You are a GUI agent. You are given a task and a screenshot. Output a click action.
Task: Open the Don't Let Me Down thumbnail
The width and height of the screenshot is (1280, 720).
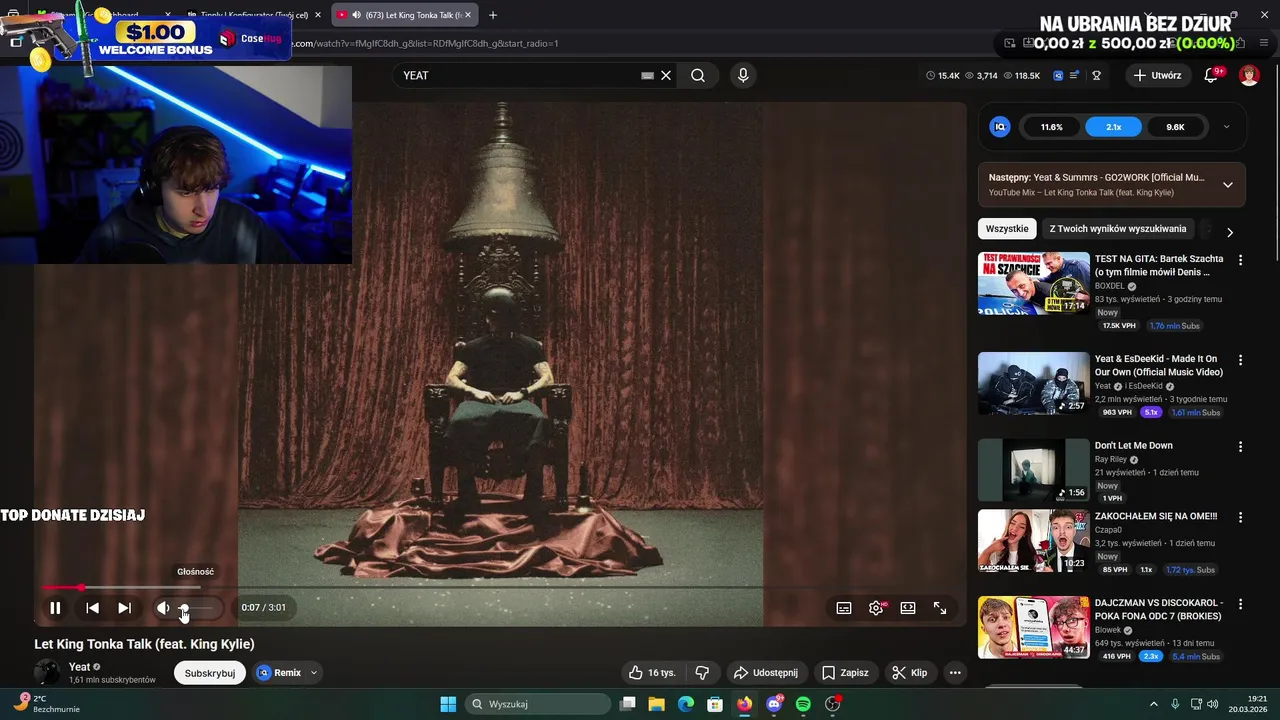1034,470
